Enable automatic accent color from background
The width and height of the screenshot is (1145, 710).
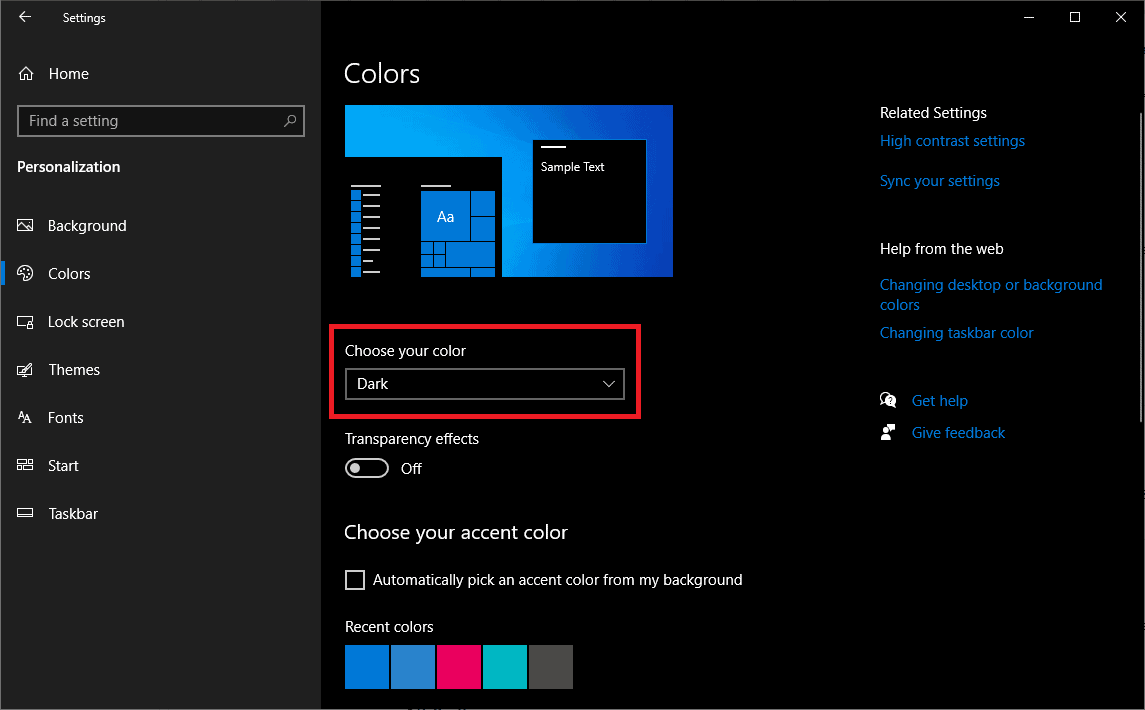pos(355,579)
